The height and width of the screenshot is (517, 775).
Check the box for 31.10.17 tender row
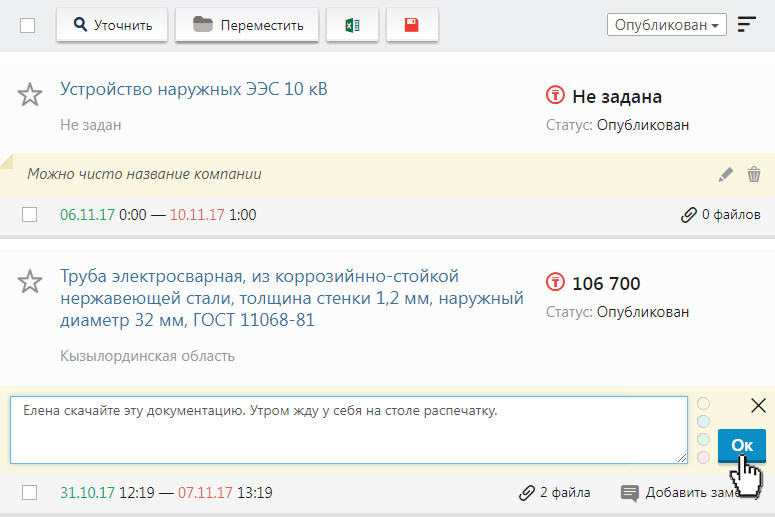[30, 492]
